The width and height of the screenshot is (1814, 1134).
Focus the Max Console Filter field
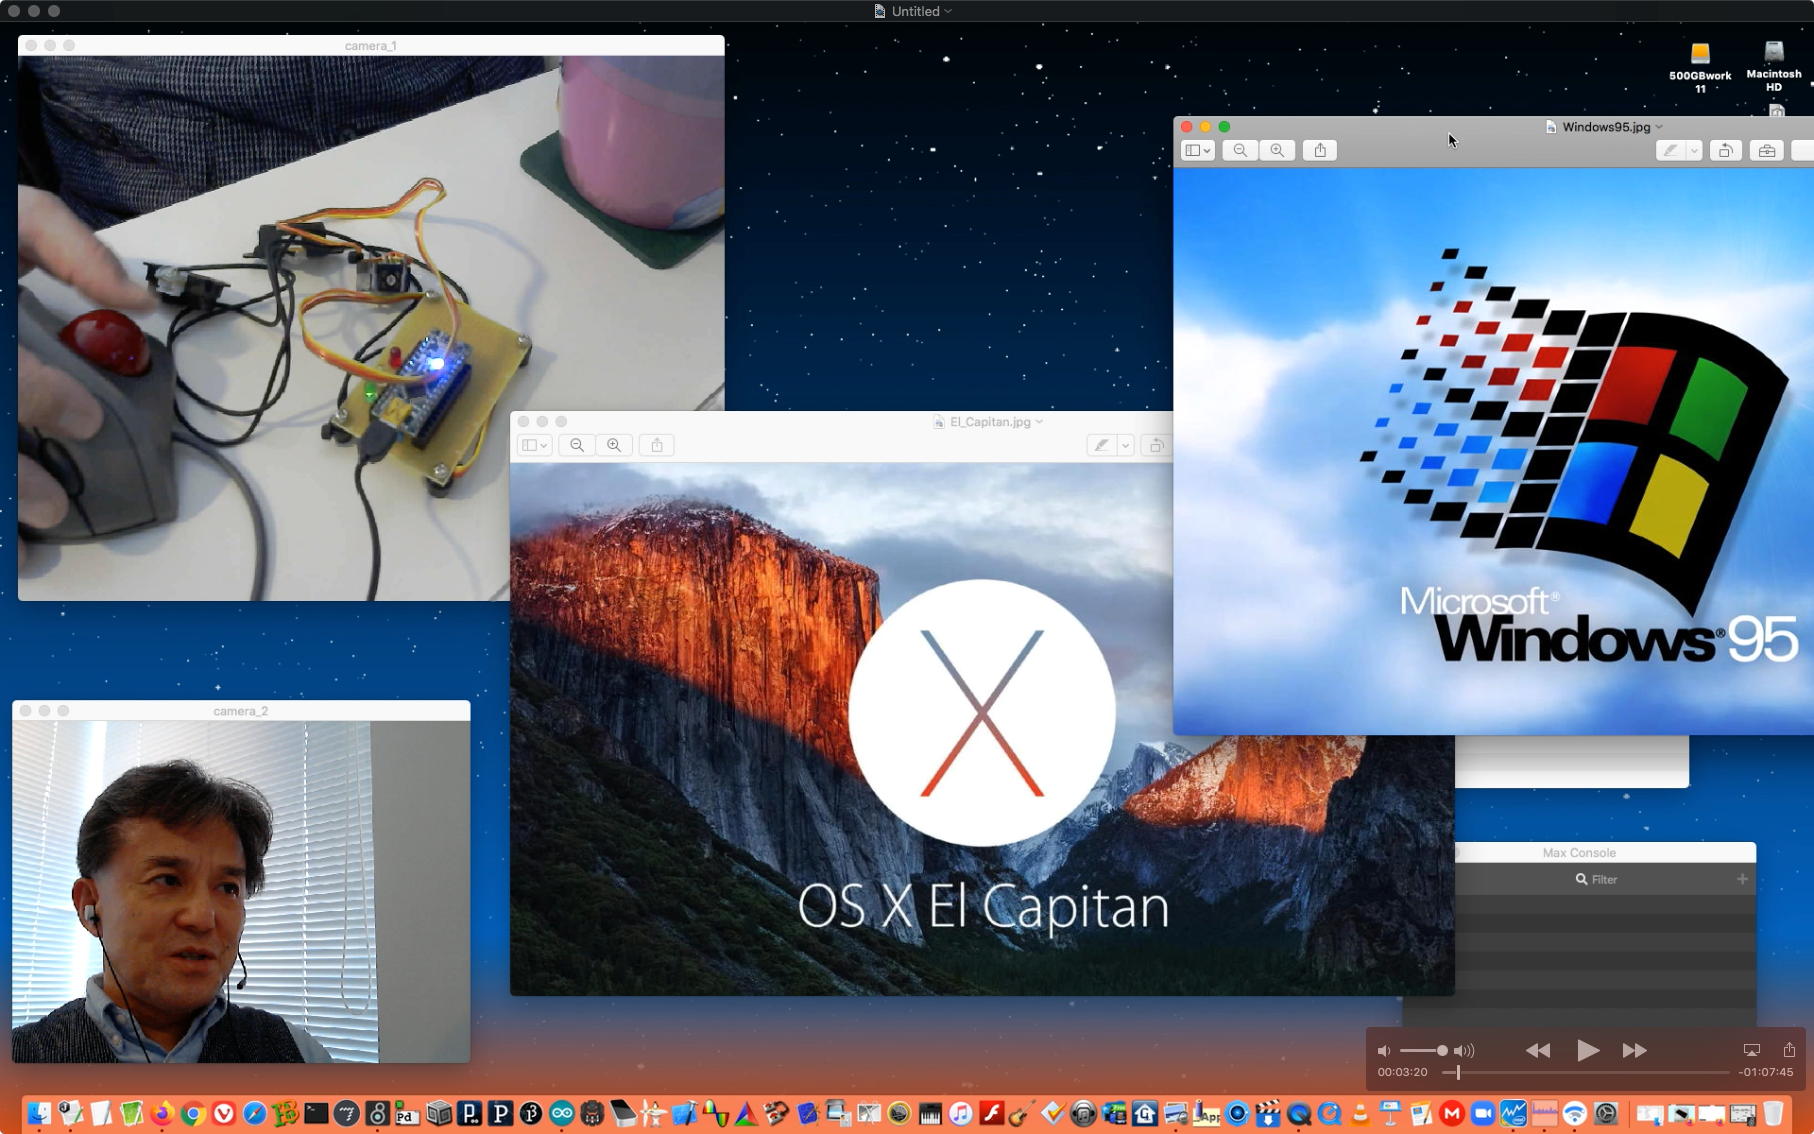coord(1597,880)
